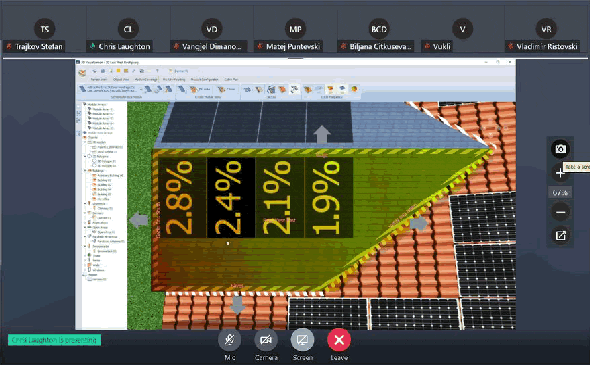Click the muted mic icon beside Vladimir Ristovski
Screen dimensions: 590x365
point(510,47)
